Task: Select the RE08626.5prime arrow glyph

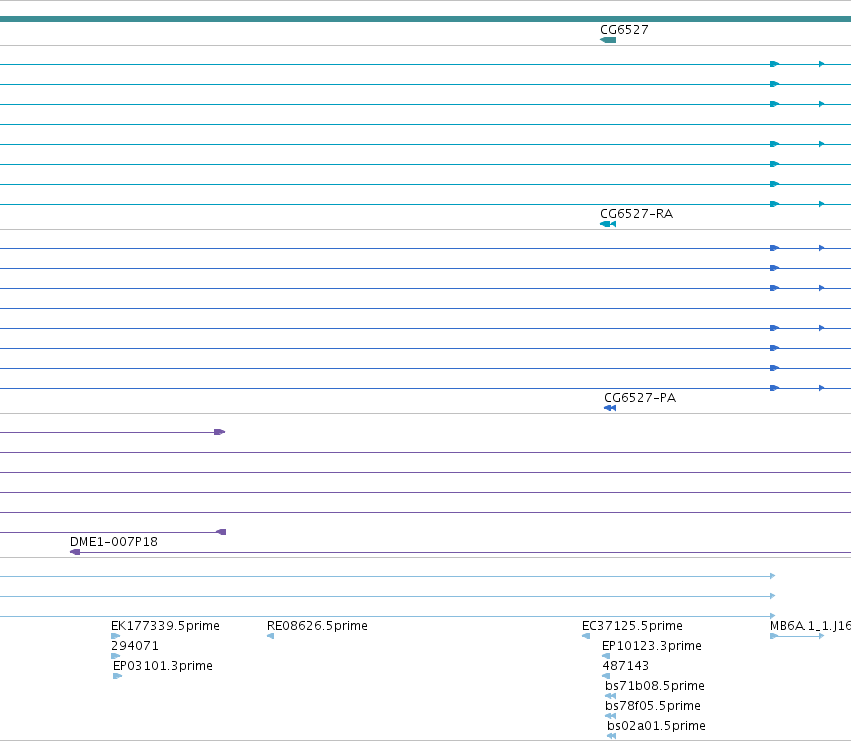Action: tap(270, 636)
